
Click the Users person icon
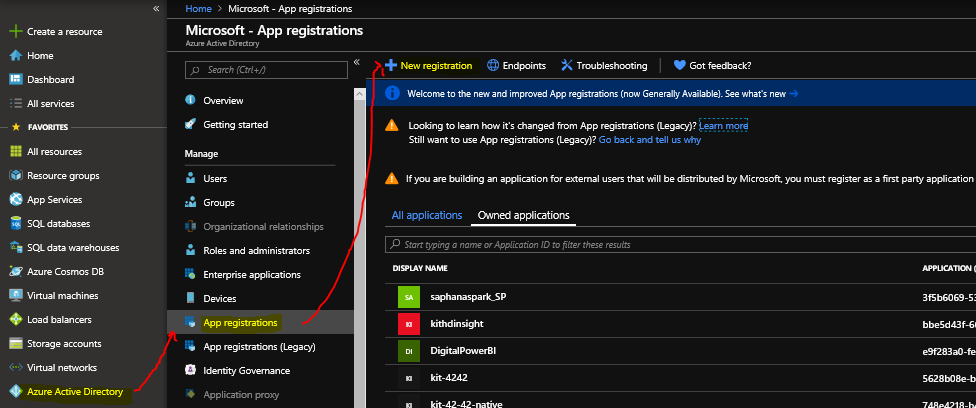click(x=190, y=179)
